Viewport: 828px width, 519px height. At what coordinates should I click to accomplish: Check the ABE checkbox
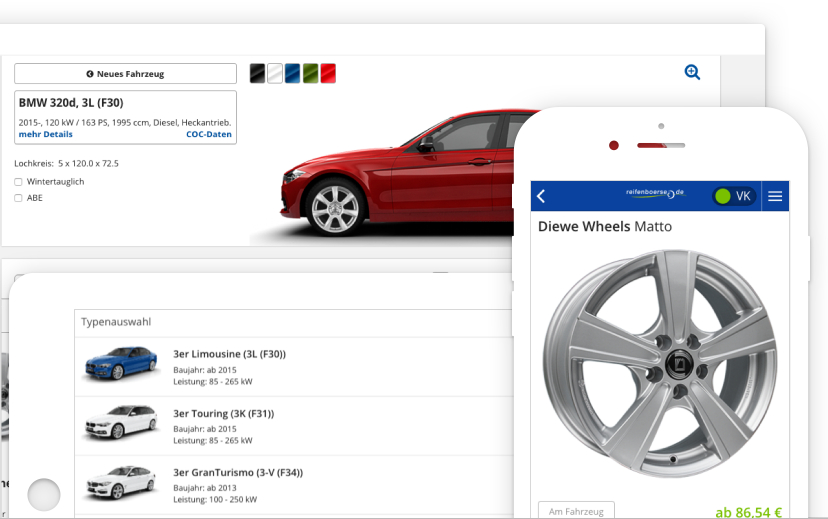tap(19, 198)
